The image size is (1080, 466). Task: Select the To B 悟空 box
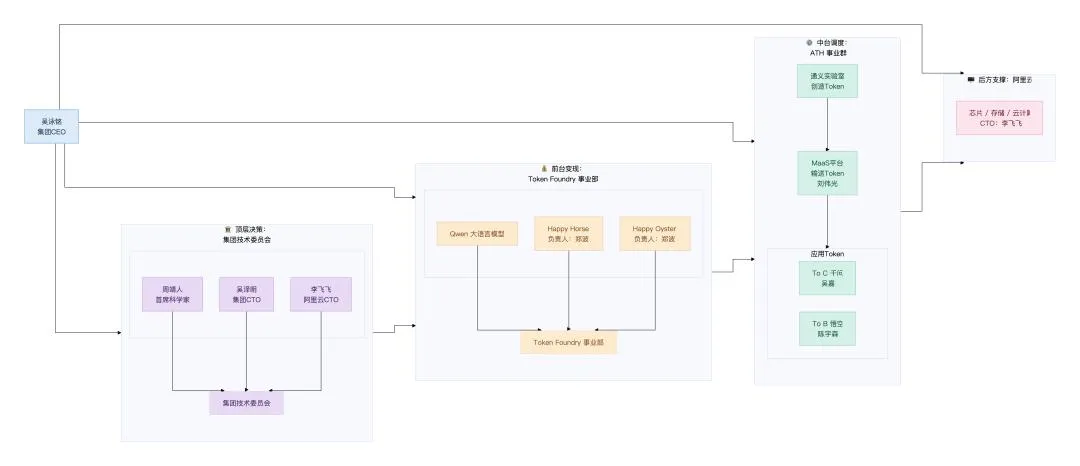point(827,328)
